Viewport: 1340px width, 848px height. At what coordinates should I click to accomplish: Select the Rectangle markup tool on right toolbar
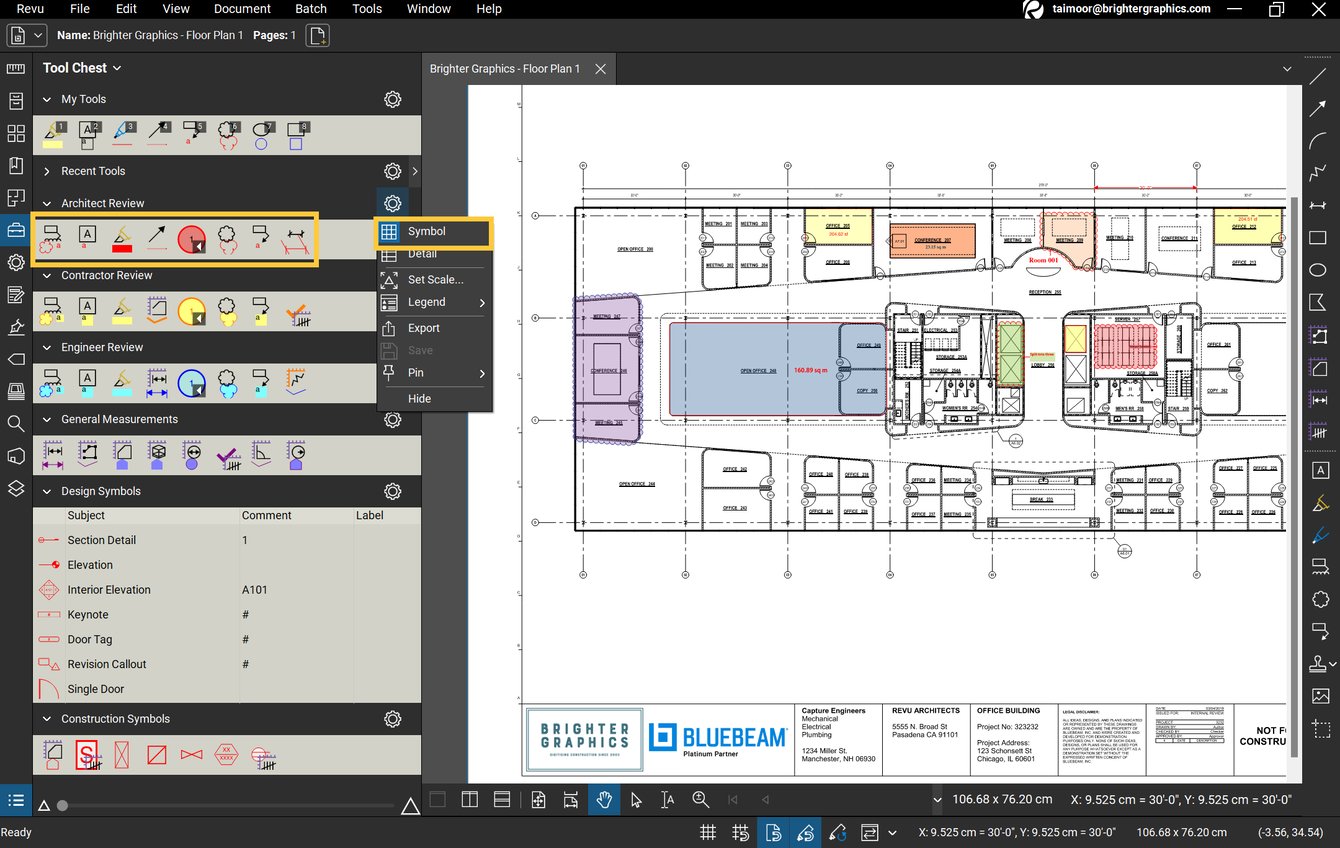tap(1316, 238)
